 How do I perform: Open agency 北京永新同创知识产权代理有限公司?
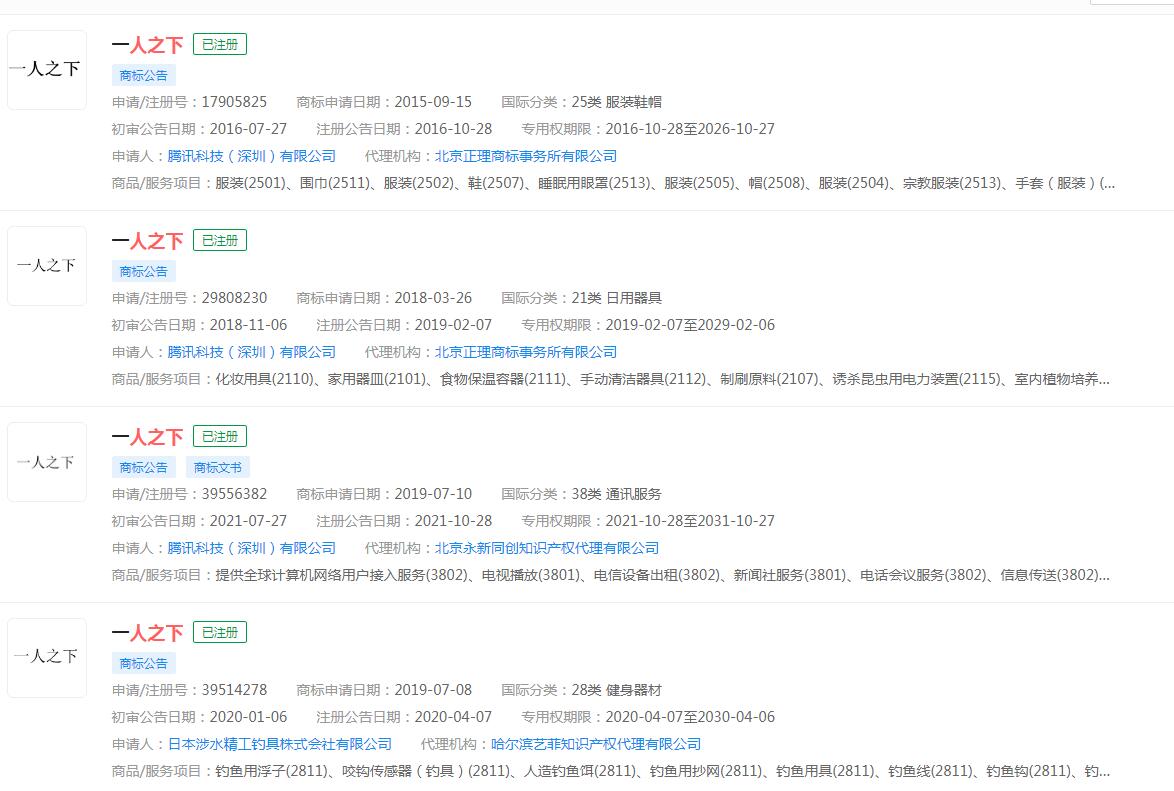547,548
